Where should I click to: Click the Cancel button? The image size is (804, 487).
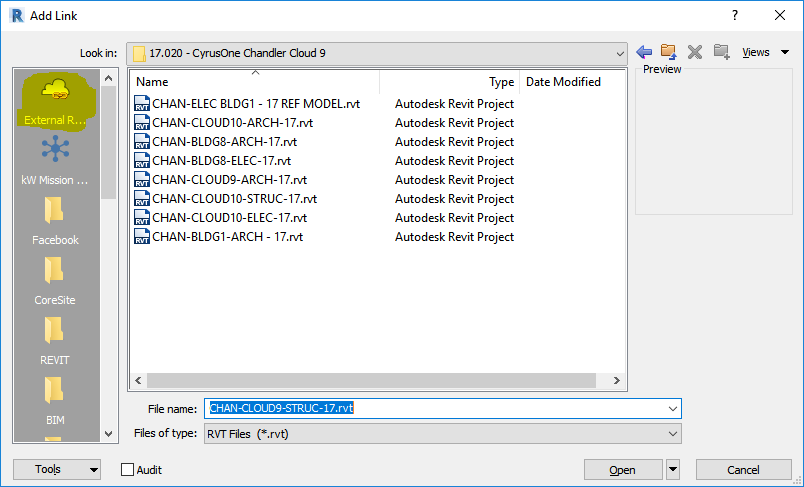[743, 470]
